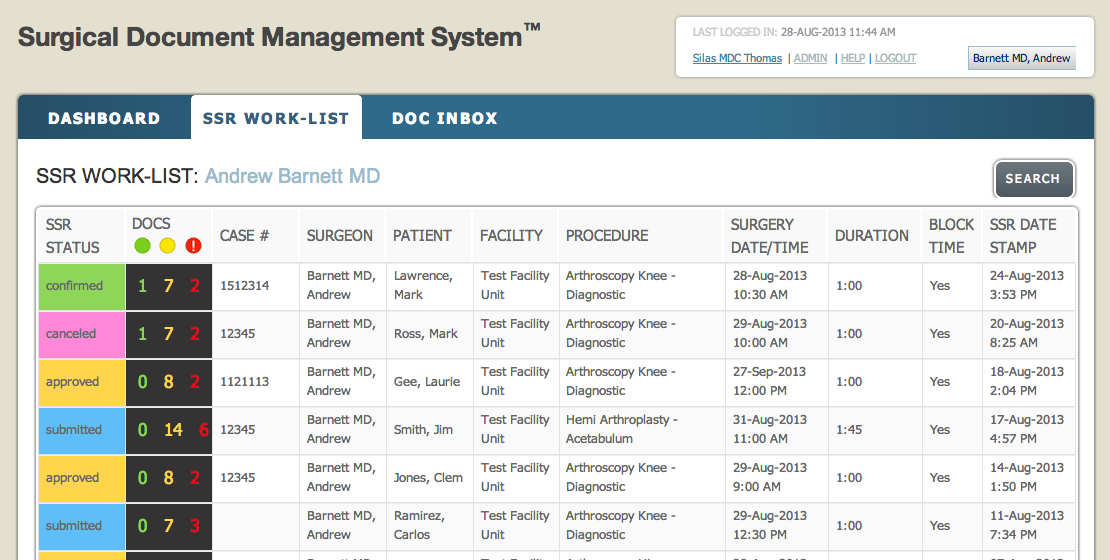Click red document count 6 in Smith row
1110x560 pixels.
click(x=204, y=430)
